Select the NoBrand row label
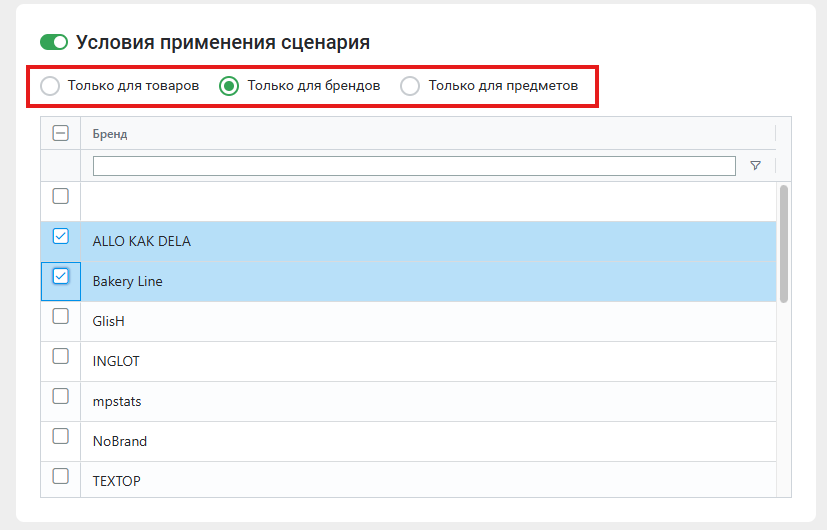The image size is (827, 530). [119, 441]
